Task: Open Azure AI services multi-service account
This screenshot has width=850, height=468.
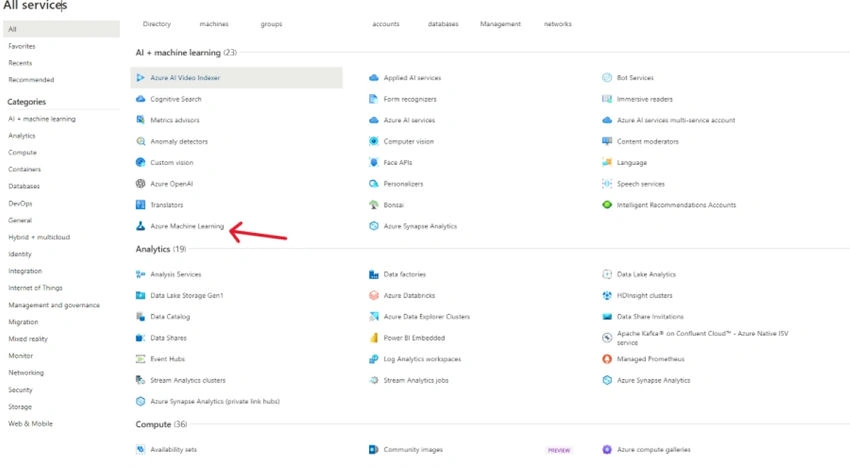Action: point(676,120)
